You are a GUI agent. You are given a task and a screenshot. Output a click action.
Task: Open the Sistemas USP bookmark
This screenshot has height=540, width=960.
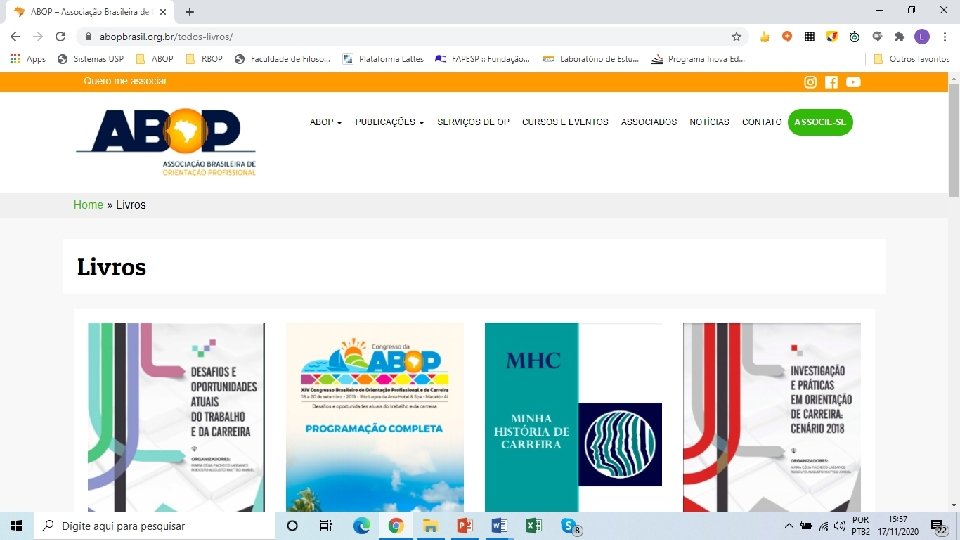point(91,59)
